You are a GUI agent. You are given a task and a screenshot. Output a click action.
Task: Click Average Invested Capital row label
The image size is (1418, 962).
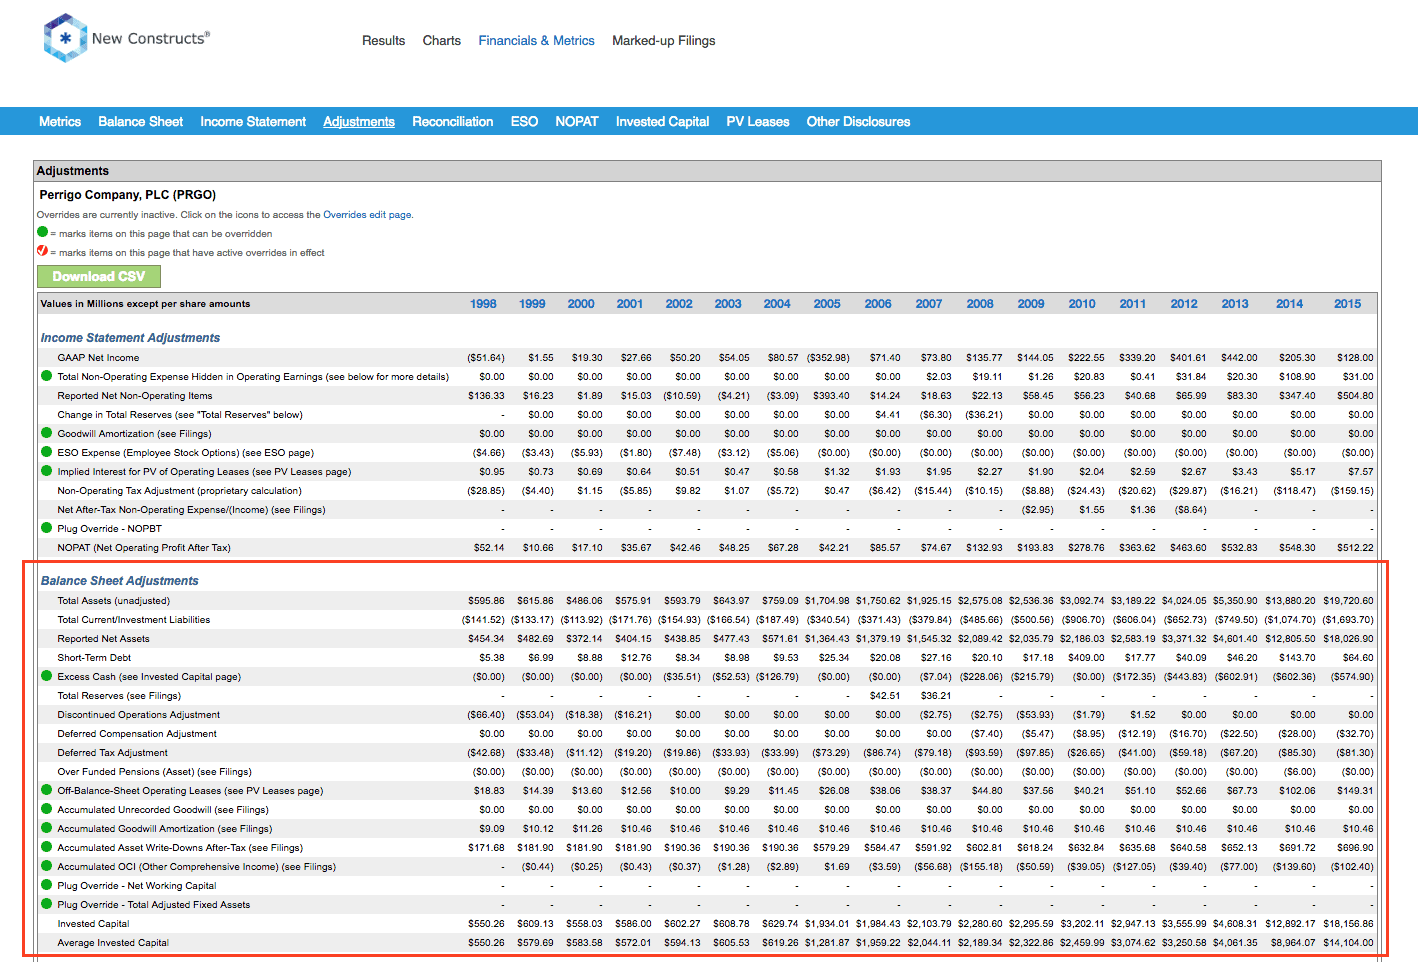click(113, 943)
